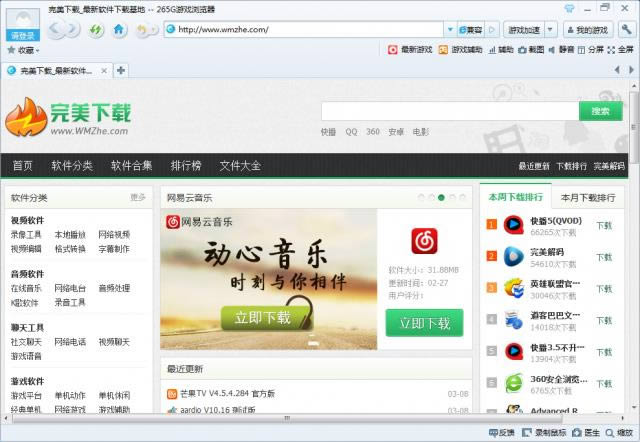The width and height of the screenshot is (640, 442).
Task: Select the active third carousel dot
Action: (441, 198)
